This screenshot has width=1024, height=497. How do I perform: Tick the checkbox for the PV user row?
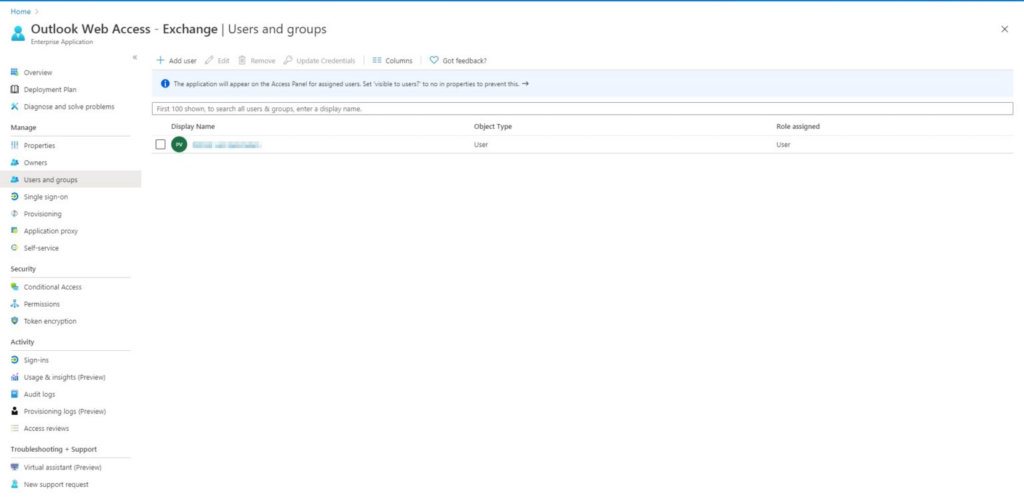coord(160,144)
